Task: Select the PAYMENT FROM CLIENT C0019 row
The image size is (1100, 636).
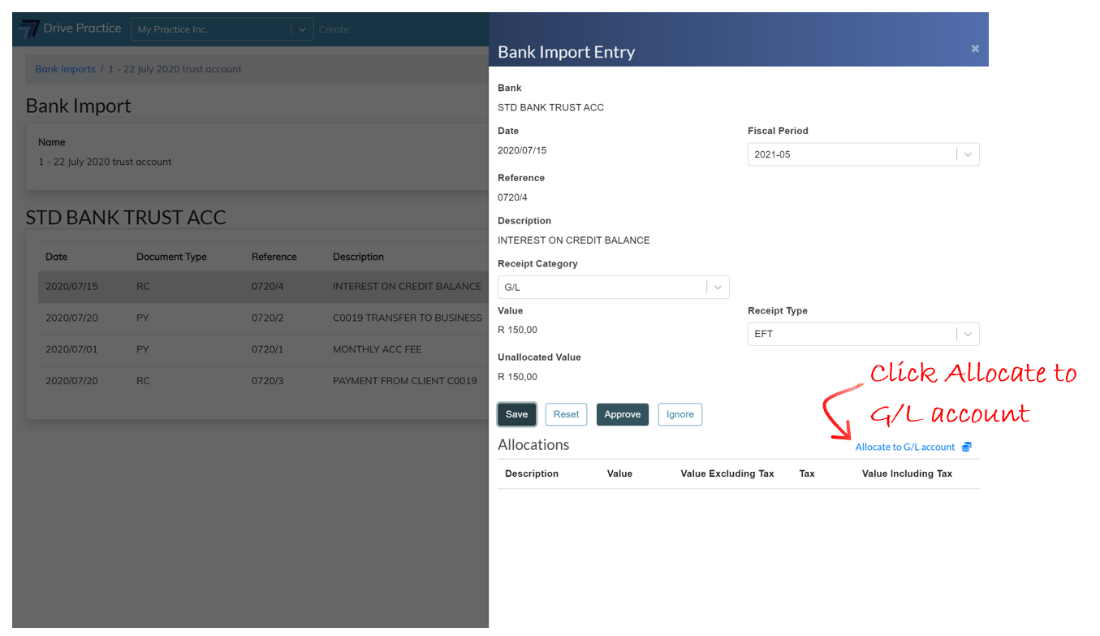Action: [263, 381]
